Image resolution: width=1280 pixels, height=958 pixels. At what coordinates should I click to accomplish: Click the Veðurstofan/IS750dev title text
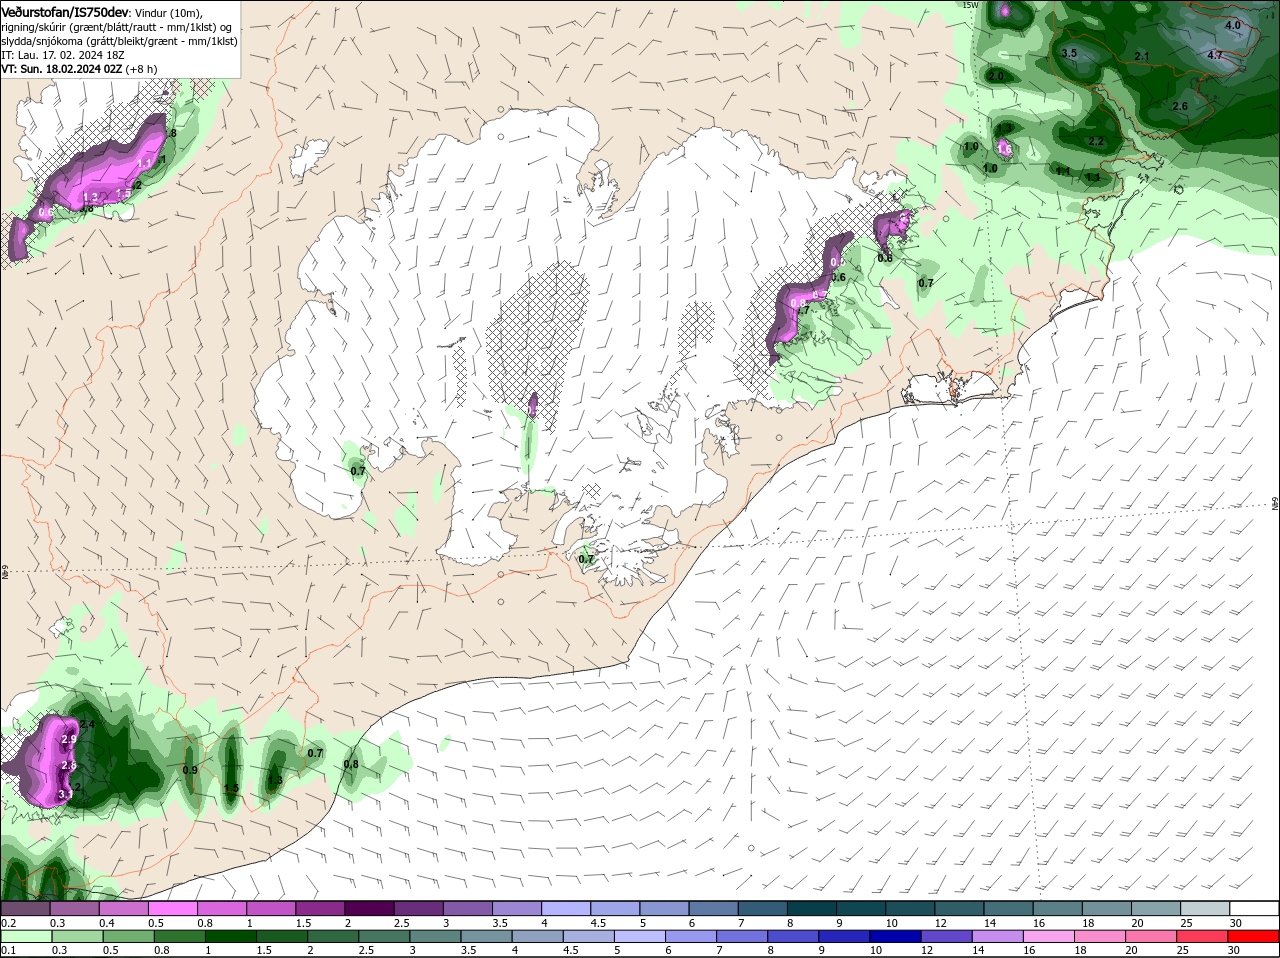pos(64,11)
